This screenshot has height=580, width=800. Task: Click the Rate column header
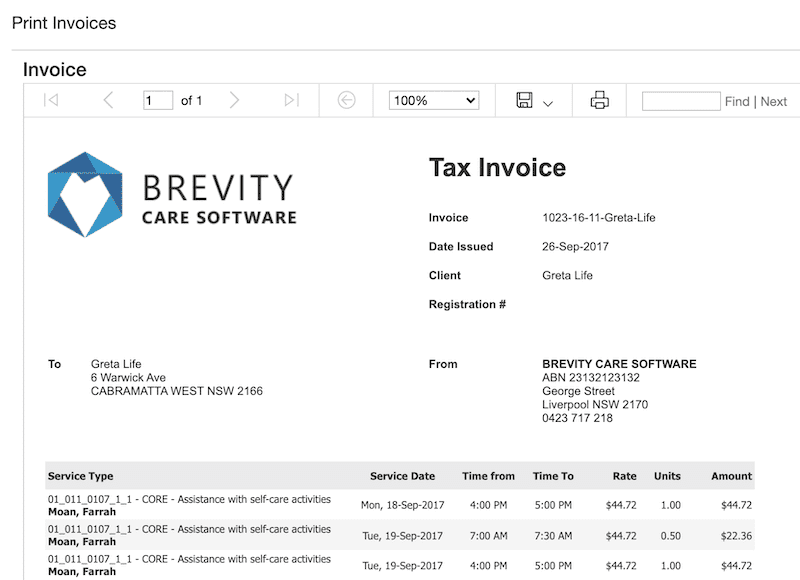click(x=624, y=476)
